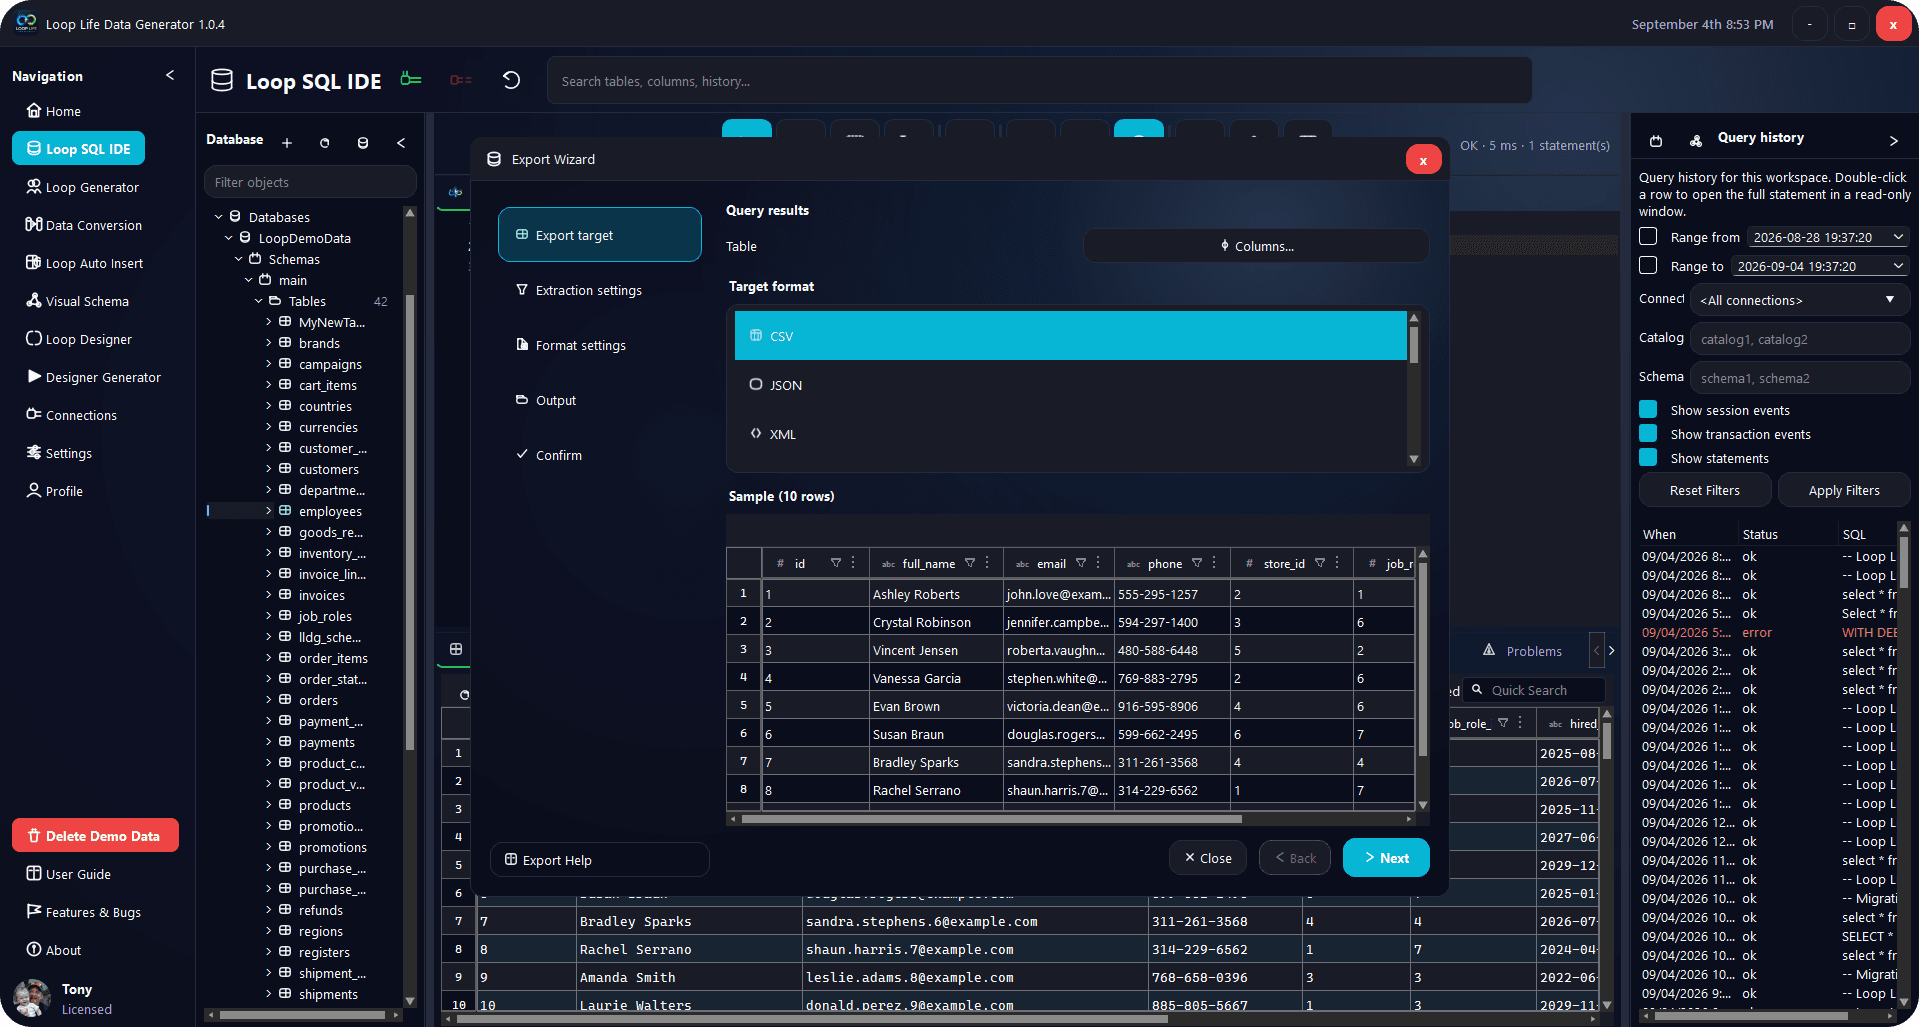Screen dimensions: 1919x1027
Task: Select the CSV target format
Action: point(1070,336)
